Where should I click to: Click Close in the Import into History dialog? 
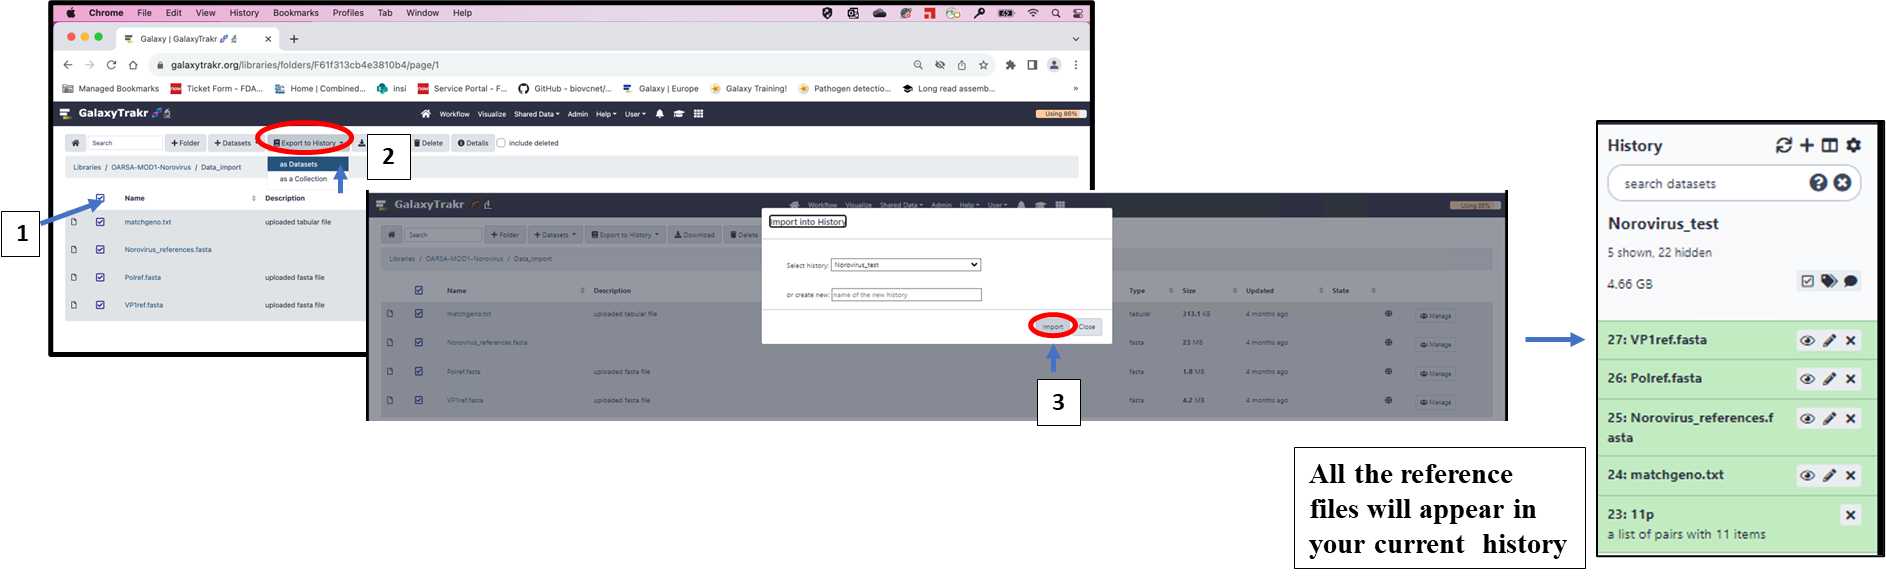[1087, 327]
